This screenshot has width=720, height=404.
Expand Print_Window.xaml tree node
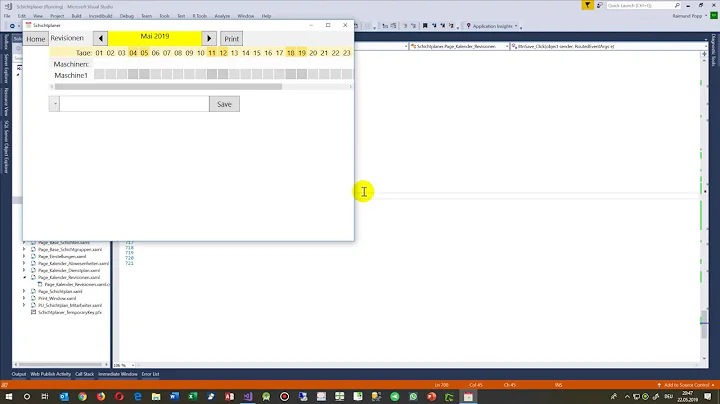click(25, 298)
